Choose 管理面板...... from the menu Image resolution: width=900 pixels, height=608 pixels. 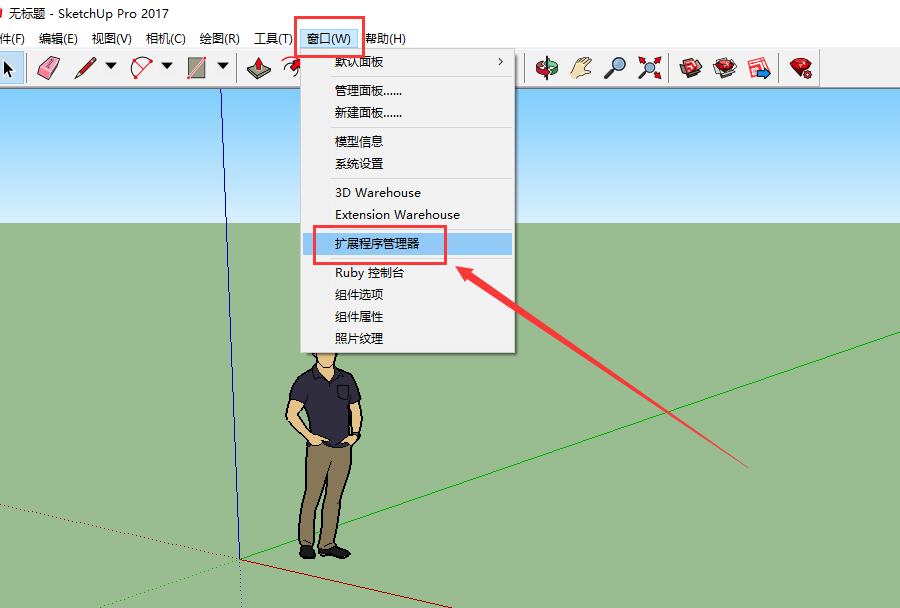click(x=406, y=91)
